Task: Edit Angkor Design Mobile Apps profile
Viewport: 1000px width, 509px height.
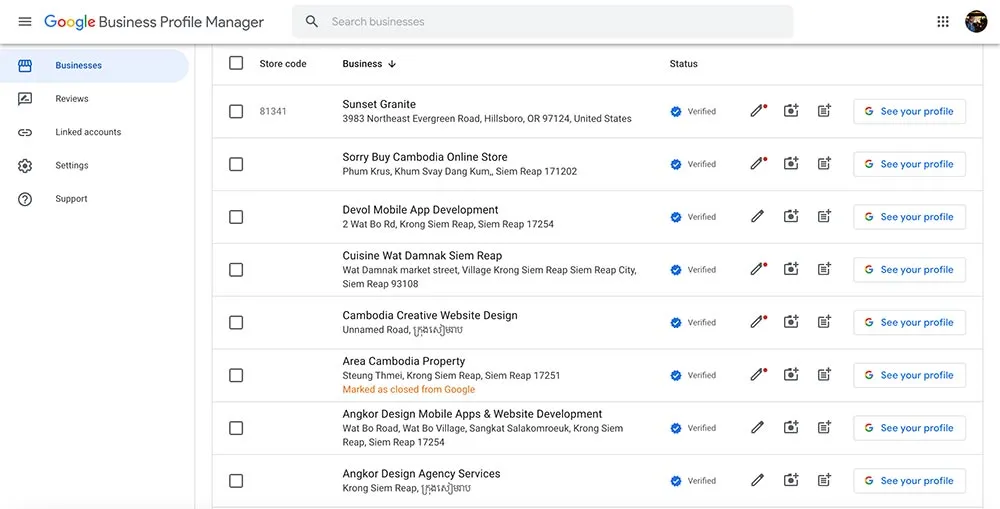Action: (x=758, y=428)
